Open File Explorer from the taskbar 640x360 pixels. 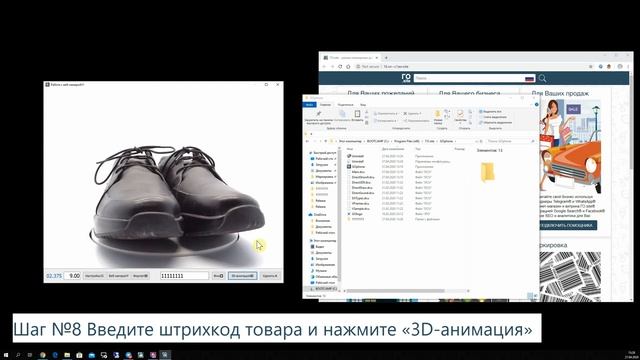pyautogui.click(x=67, y=355)
